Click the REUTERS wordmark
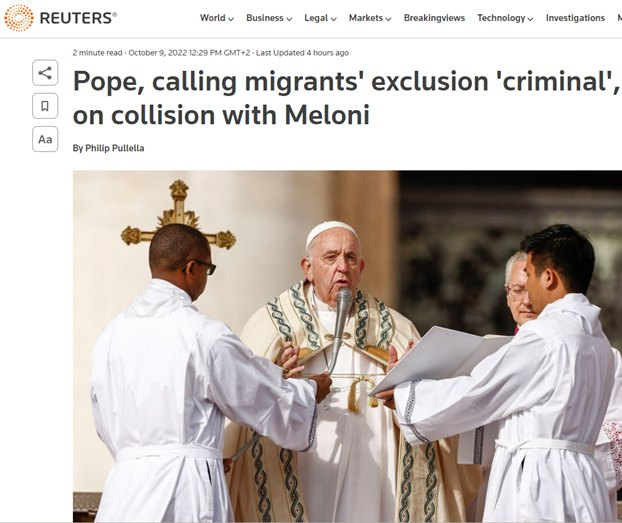This screenshot has height=523, width=622. (x=78, y=18)
